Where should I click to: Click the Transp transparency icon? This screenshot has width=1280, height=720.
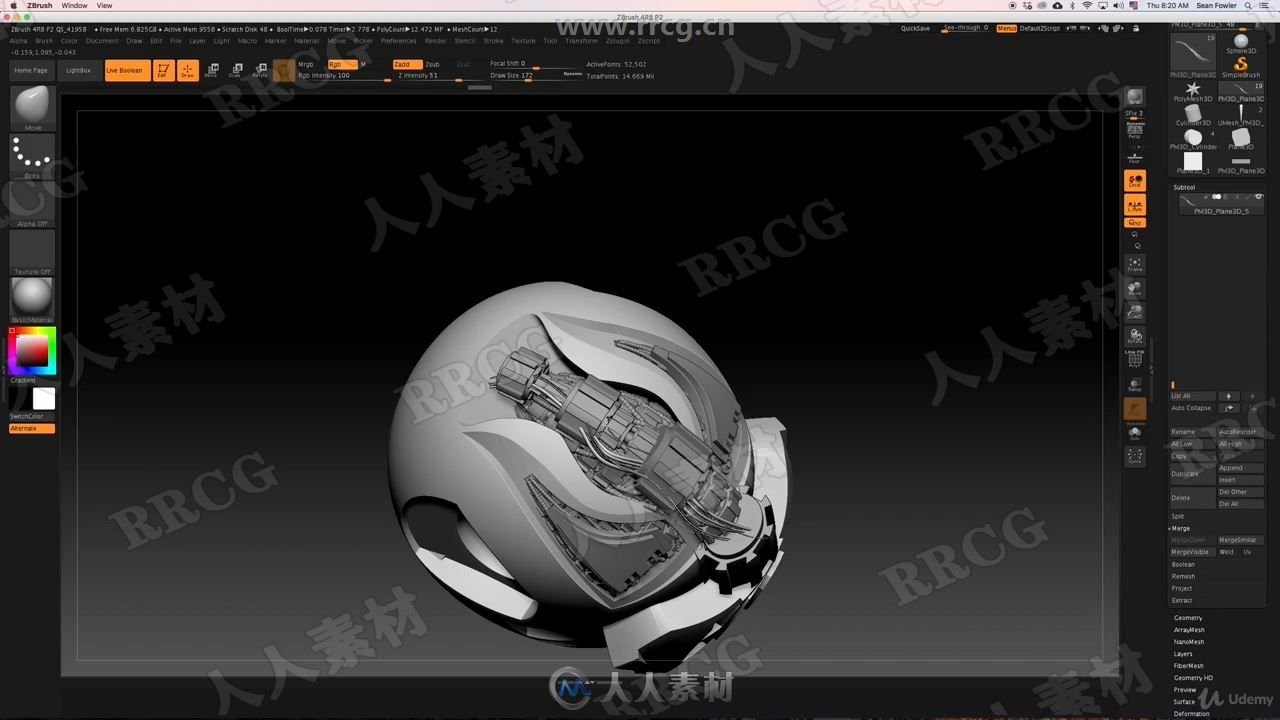(x=1135, y=385)
